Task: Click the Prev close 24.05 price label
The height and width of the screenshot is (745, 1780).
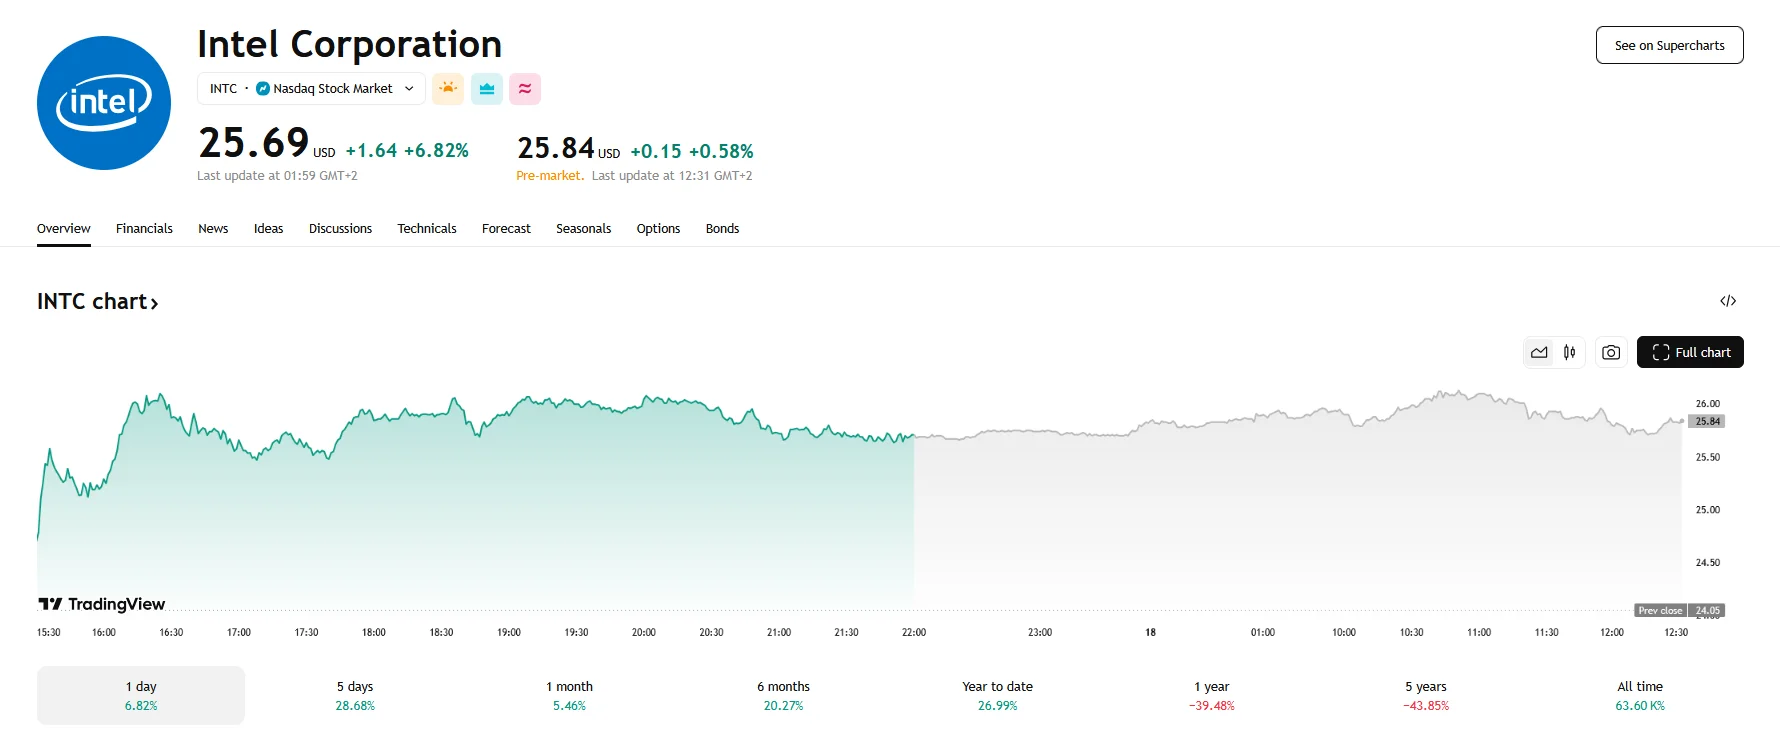Action: (x=1682, y=609)
